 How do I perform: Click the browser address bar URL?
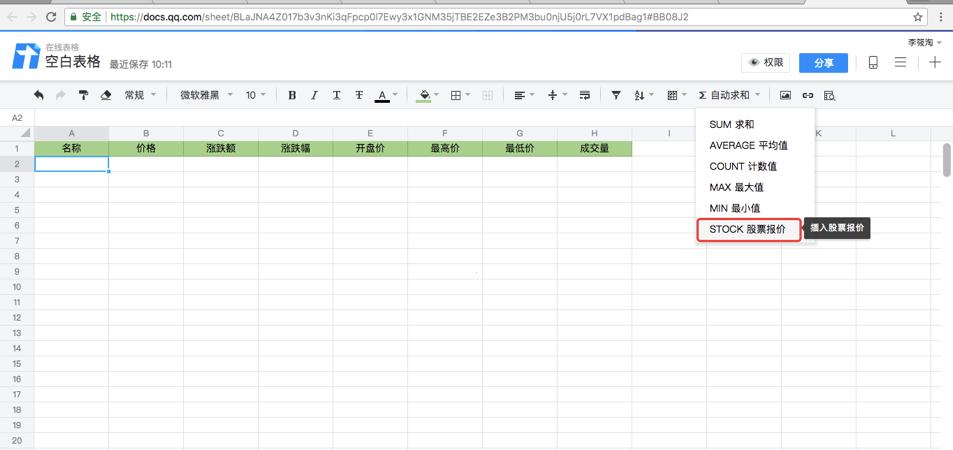(x=399, y=17)
